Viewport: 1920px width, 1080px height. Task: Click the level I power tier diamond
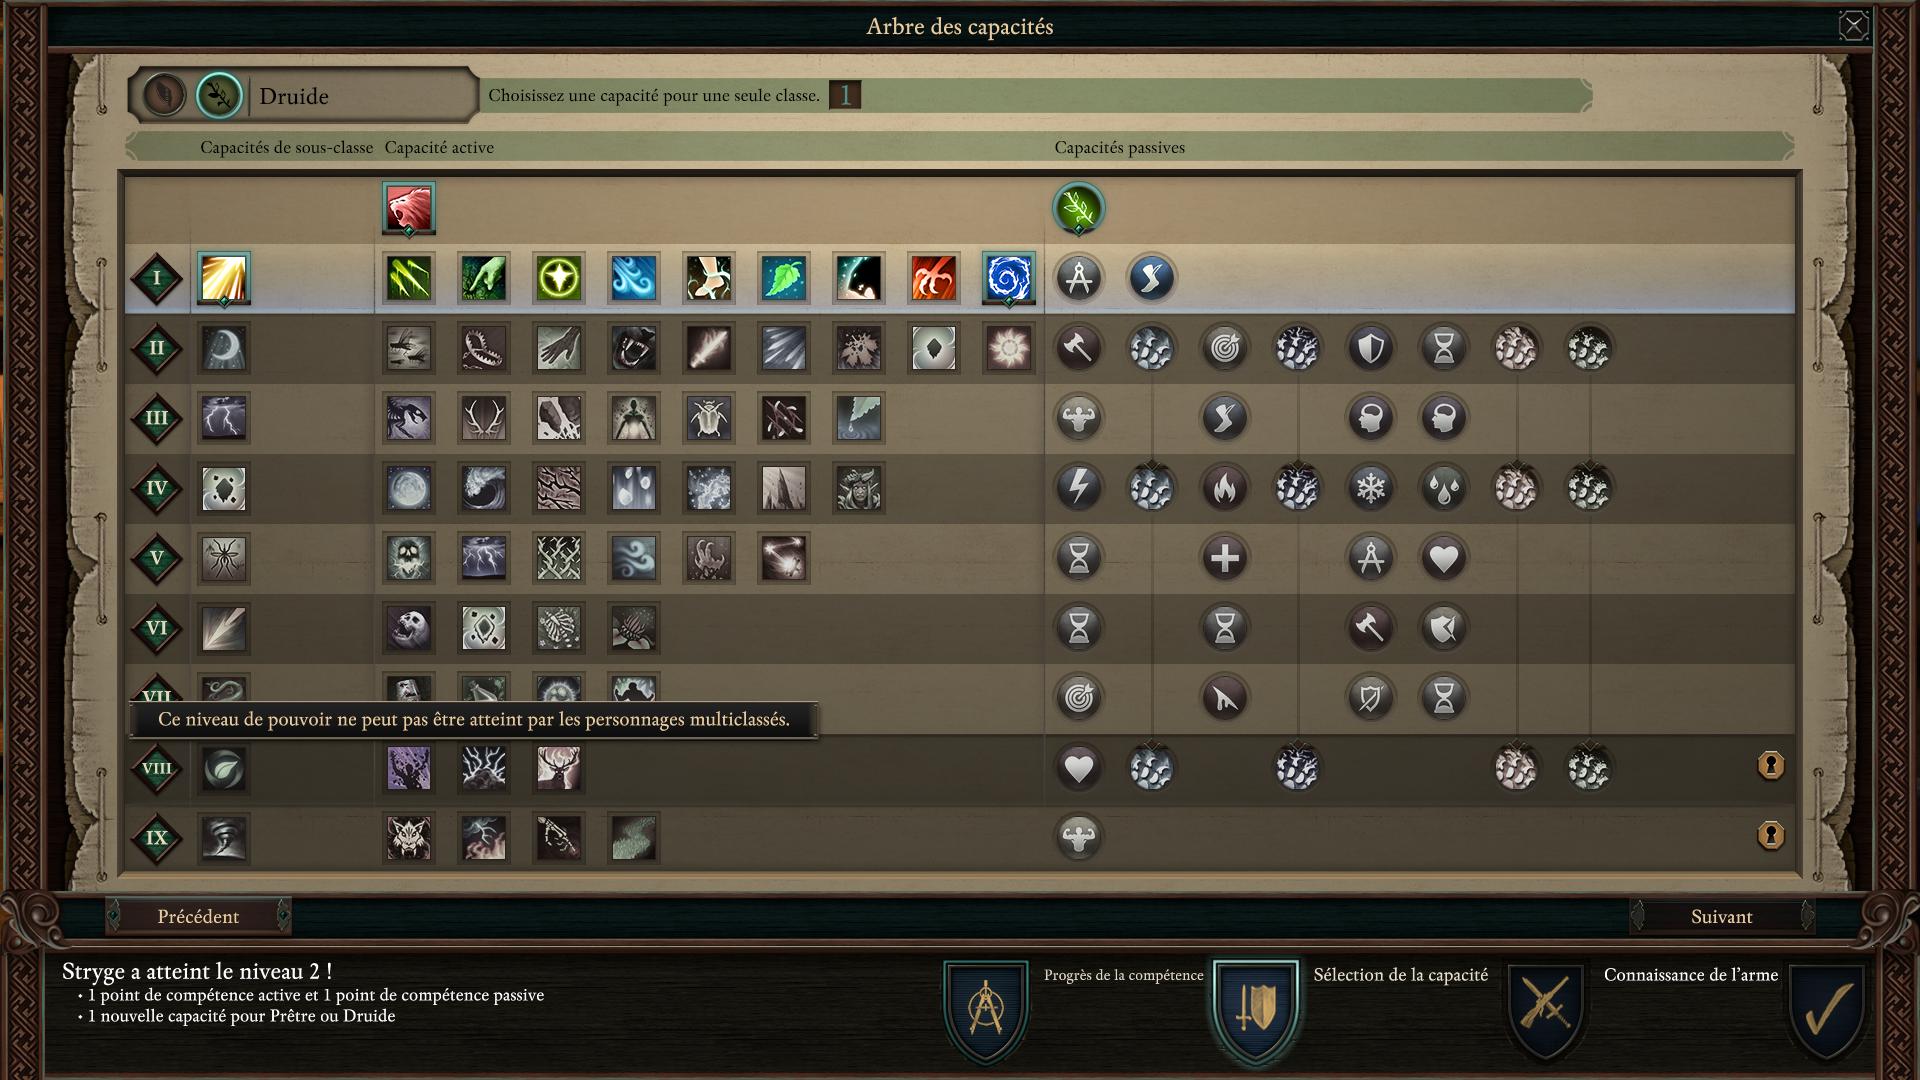tap(157, 278)
